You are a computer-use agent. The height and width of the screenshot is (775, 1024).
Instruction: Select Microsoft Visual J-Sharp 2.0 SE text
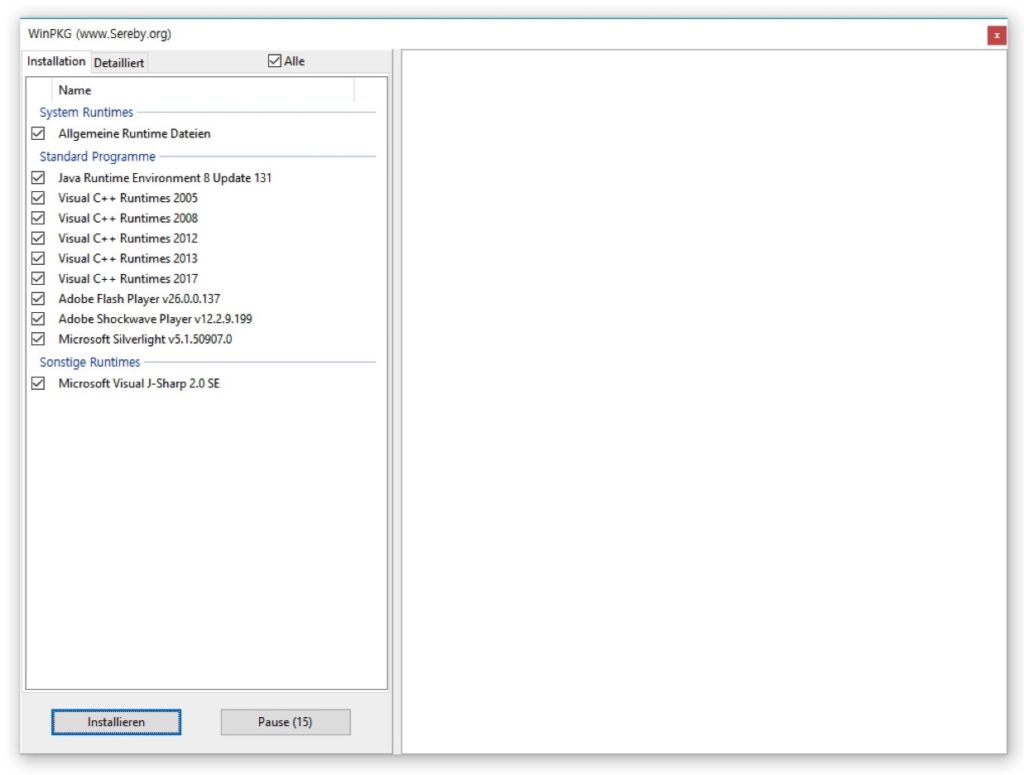click(x=139, y=383)
